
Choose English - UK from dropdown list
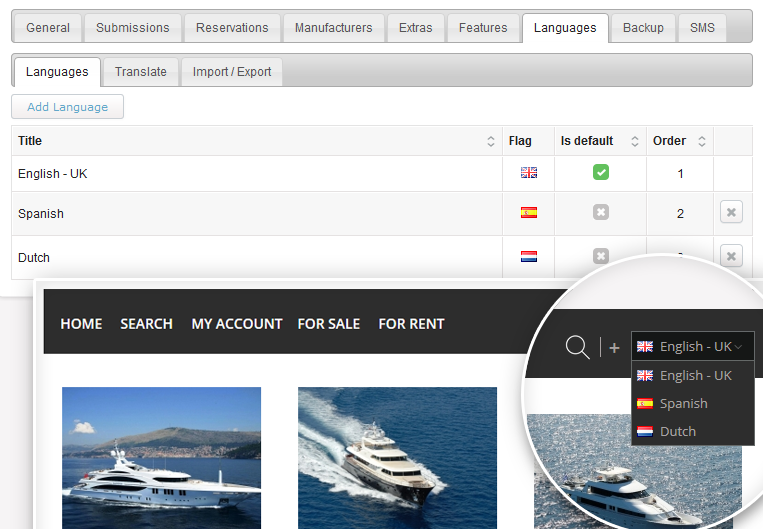[693, 376]
